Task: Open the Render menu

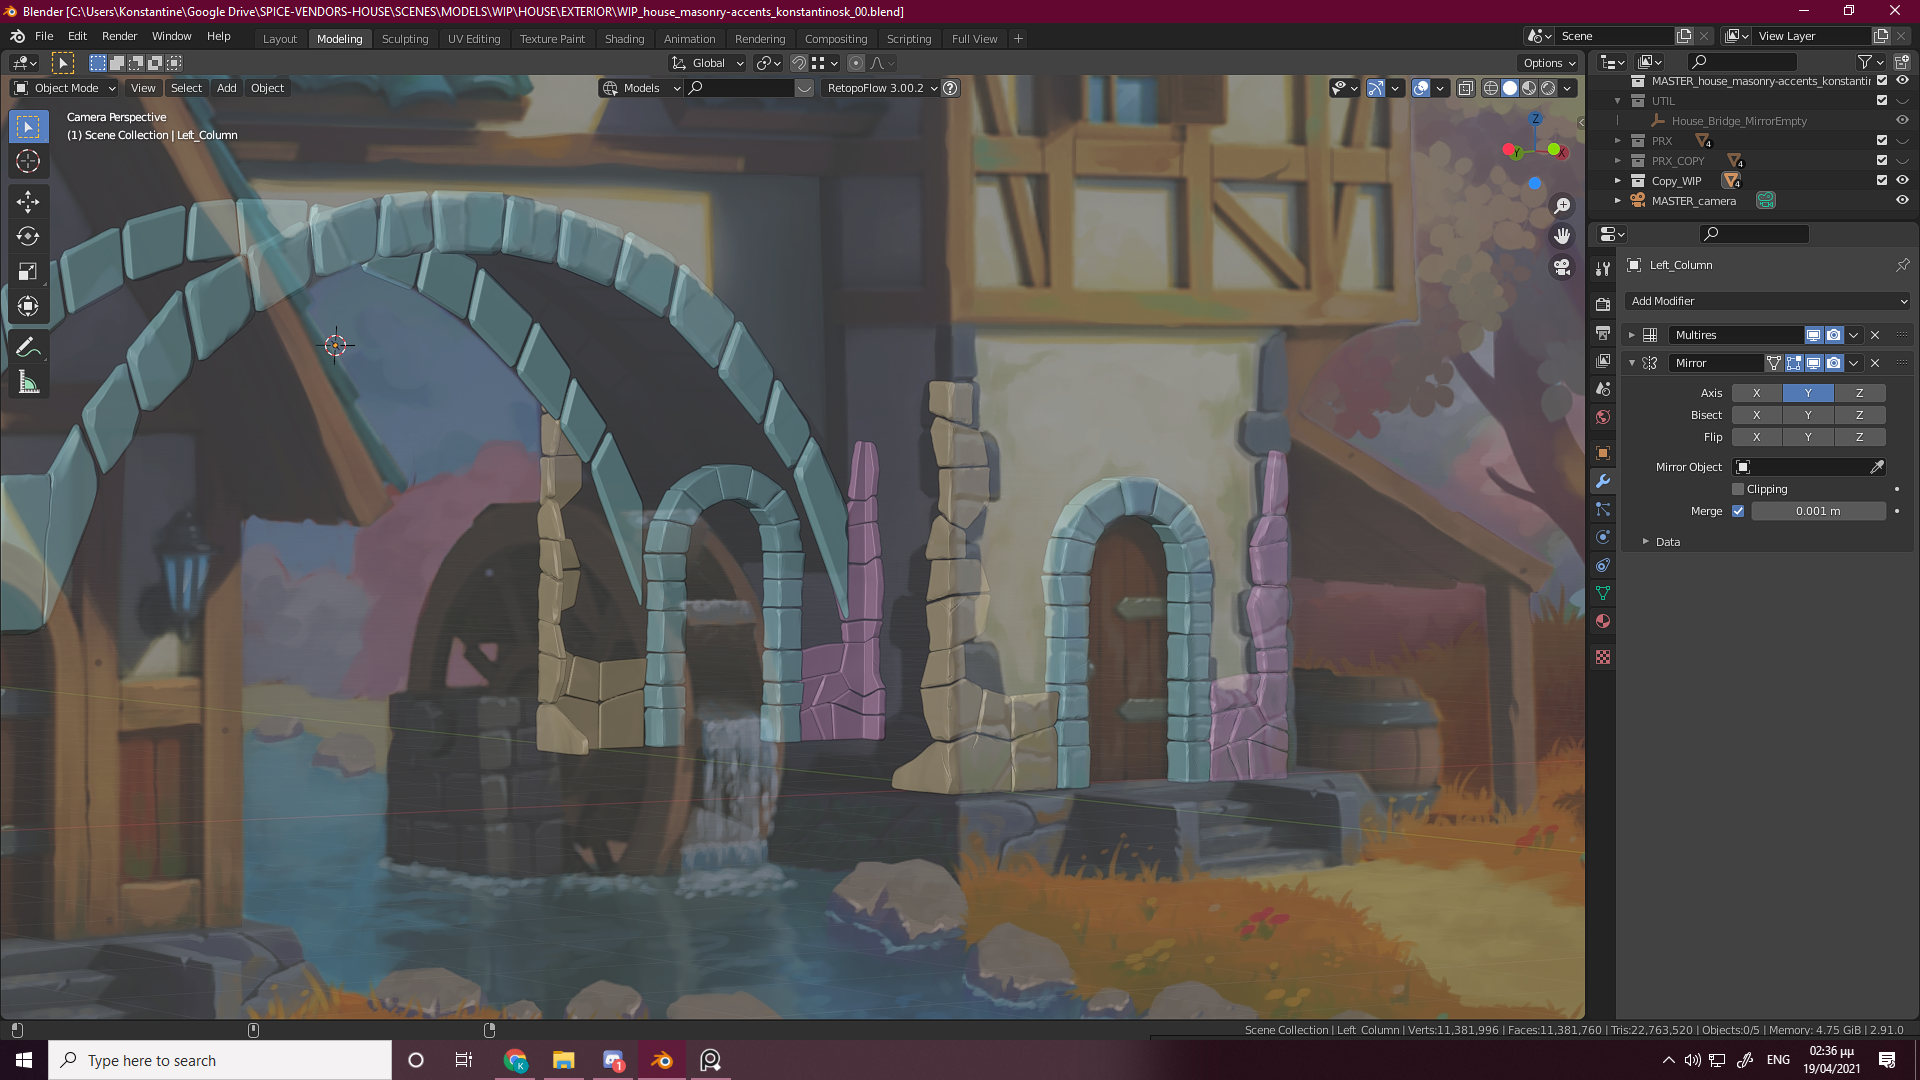Action: (119, 36)
